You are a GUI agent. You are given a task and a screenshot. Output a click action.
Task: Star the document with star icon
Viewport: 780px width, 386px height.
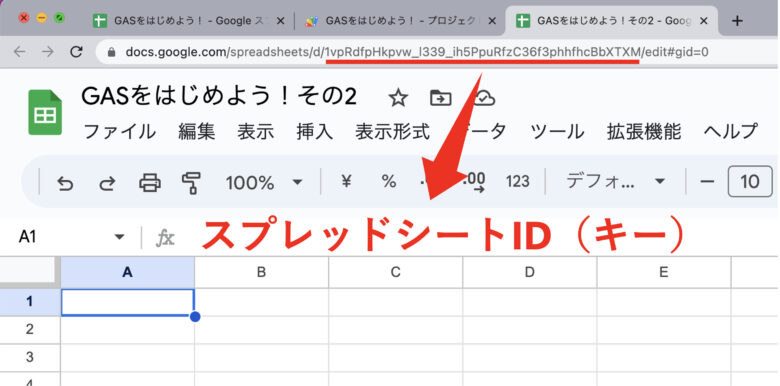pos(398,98)
